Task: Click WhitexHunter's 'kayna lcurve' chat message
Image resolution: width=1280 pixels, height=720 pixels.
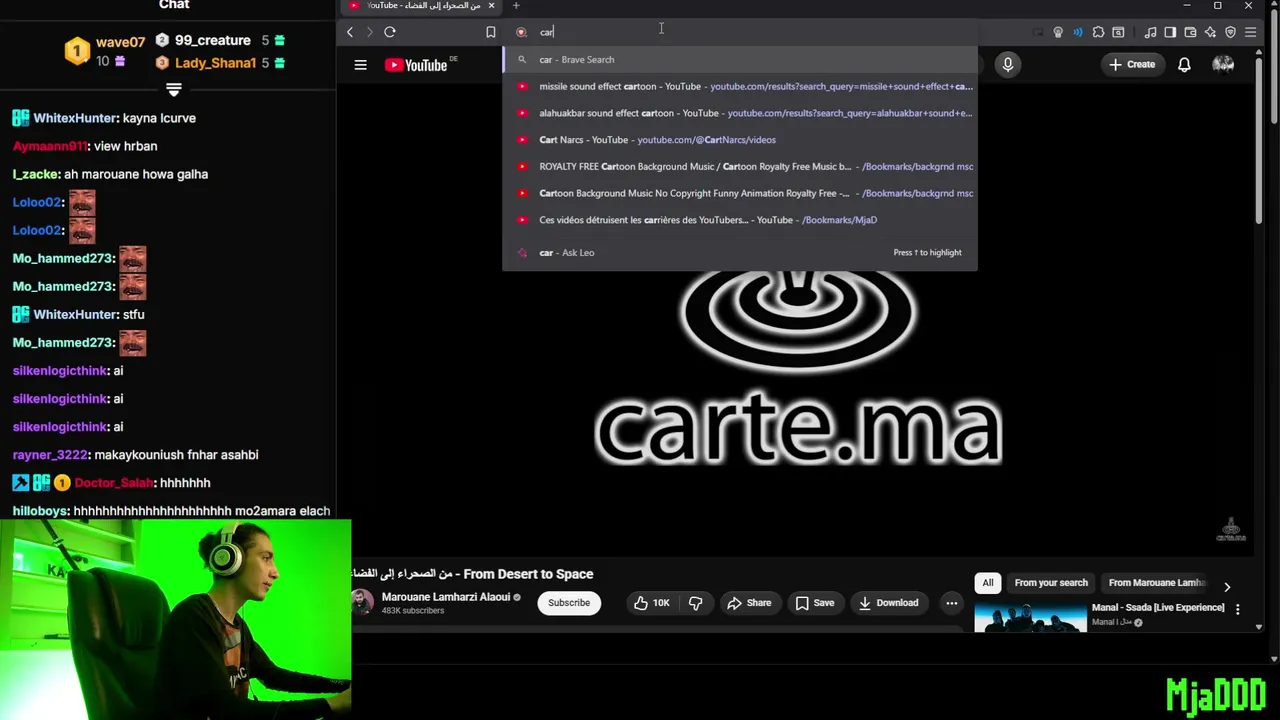Action: point(104,118)
